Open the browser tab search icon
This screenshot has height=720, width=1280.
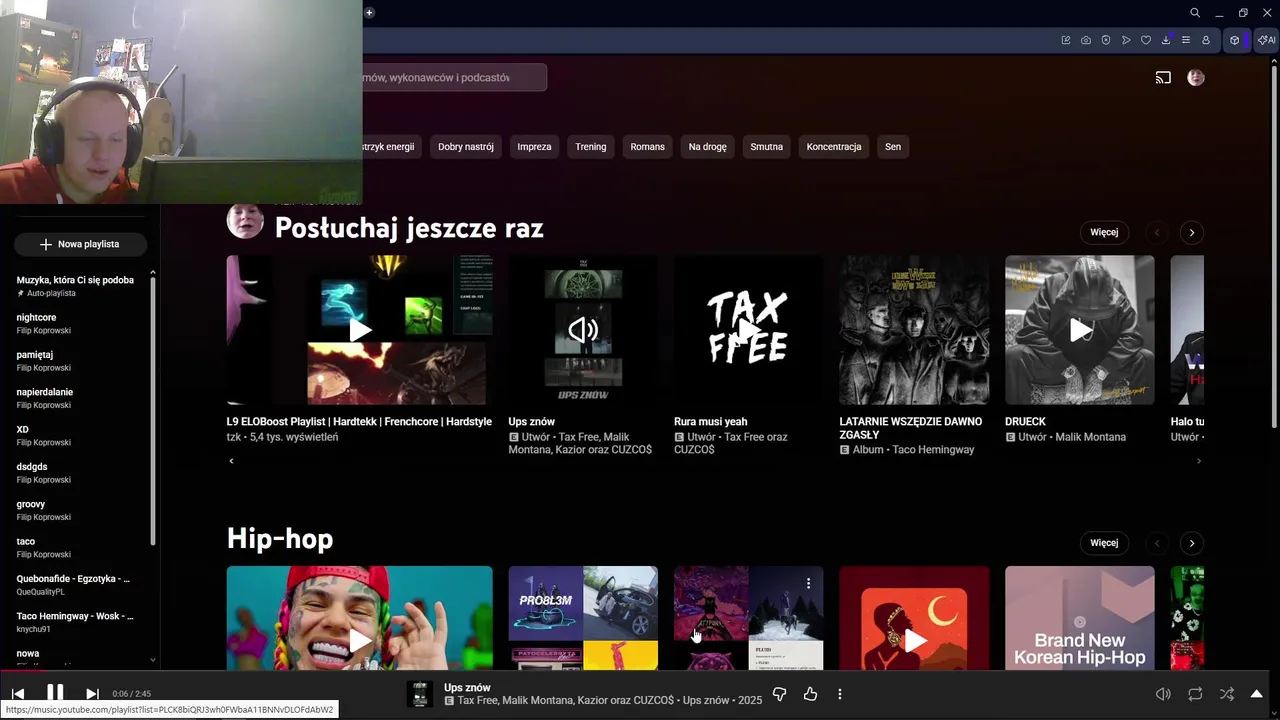[1195, 13]
